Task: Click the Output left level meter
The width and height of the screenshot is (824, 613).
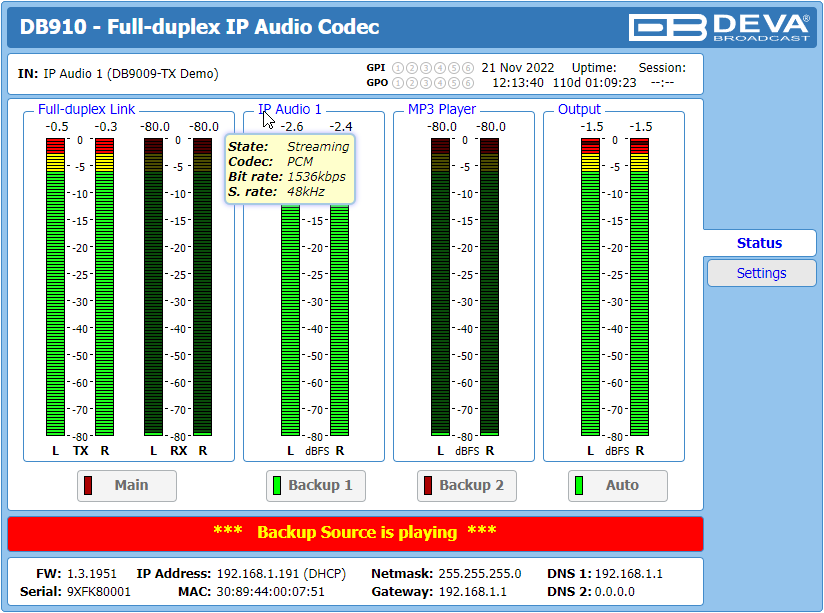Action: click(x=590, y=287)
